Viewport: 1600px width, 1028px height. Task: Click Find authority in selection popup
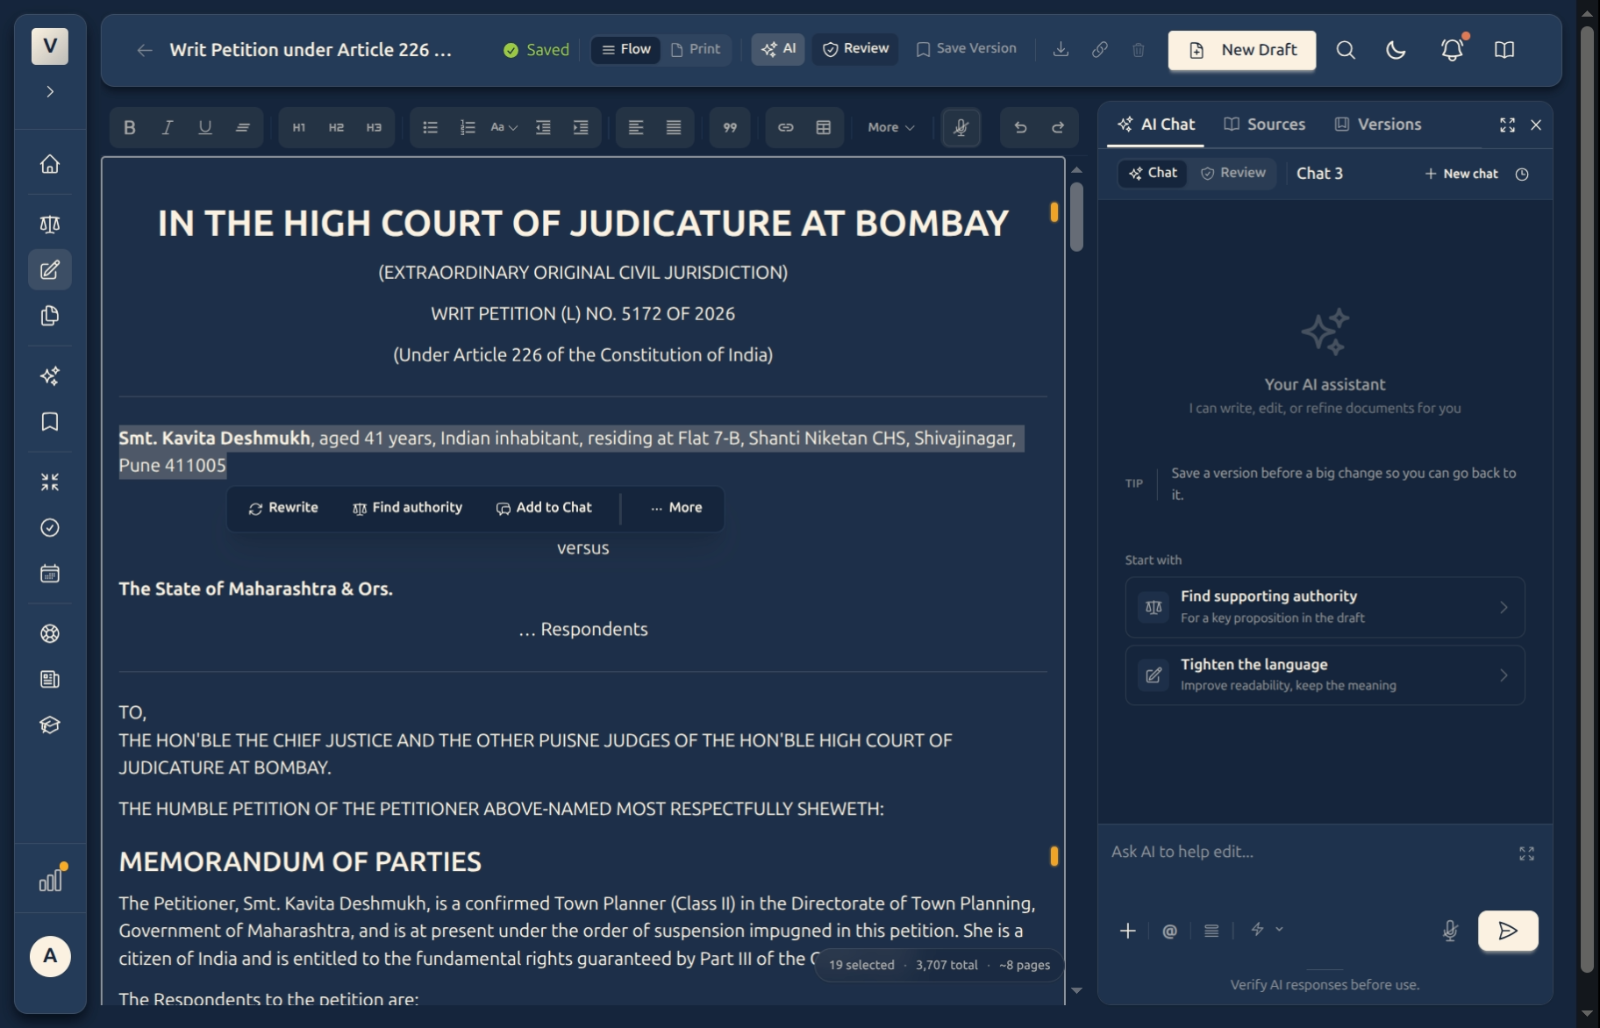pyautogui.click(x=407, y=508)
